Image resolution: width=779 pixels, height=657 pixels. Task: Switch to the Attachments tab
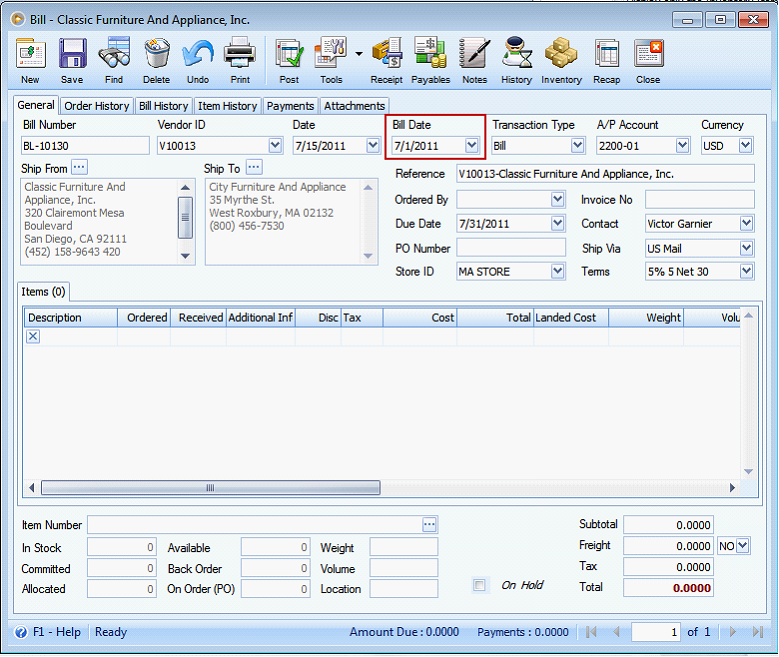click(354, 106)
